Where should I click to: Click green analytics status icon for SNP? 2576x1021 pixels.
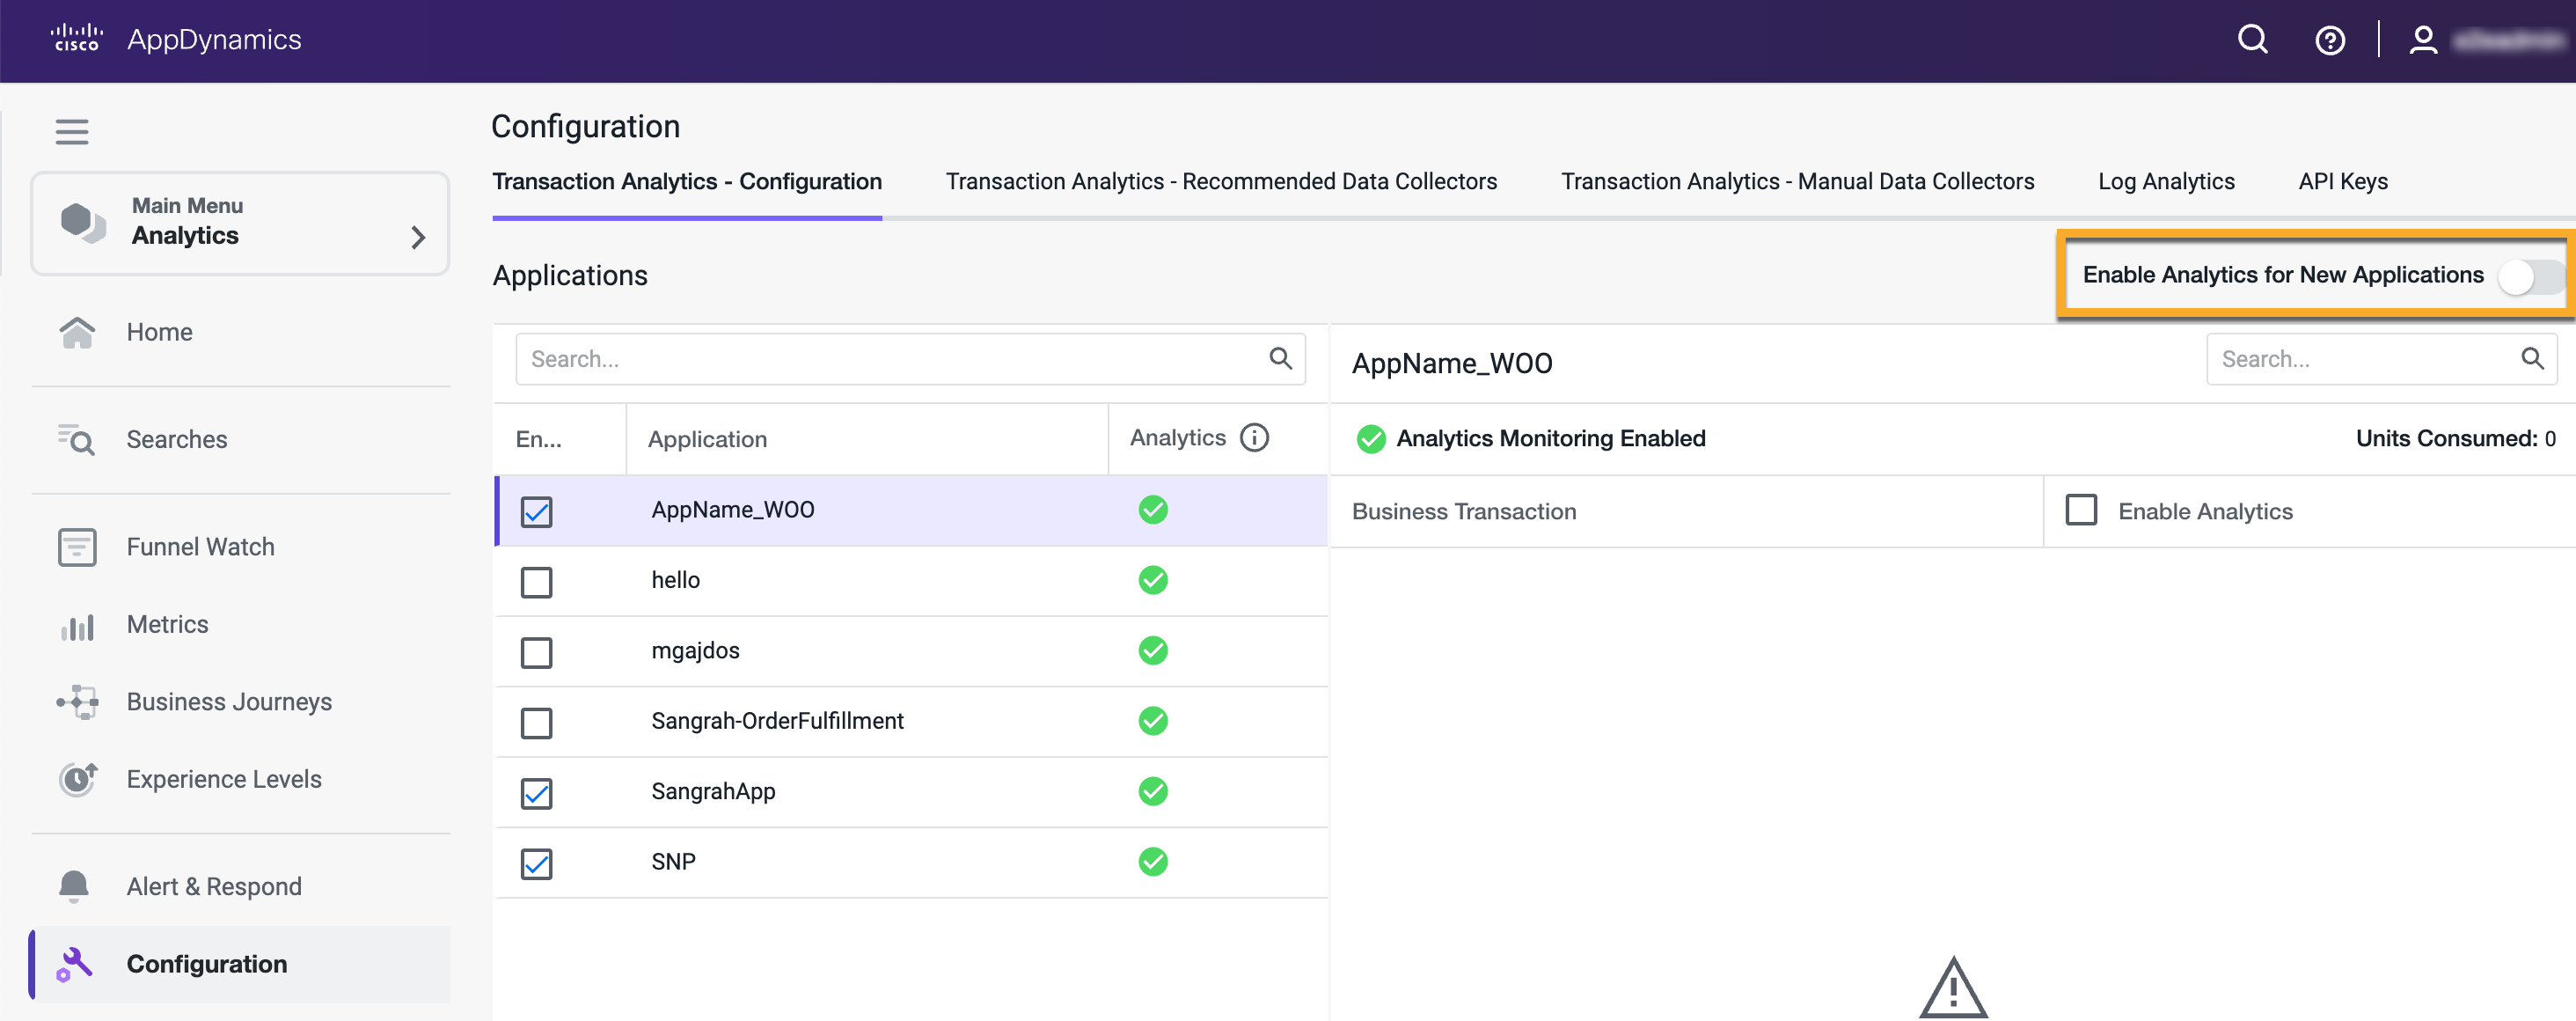point(1153,862)
